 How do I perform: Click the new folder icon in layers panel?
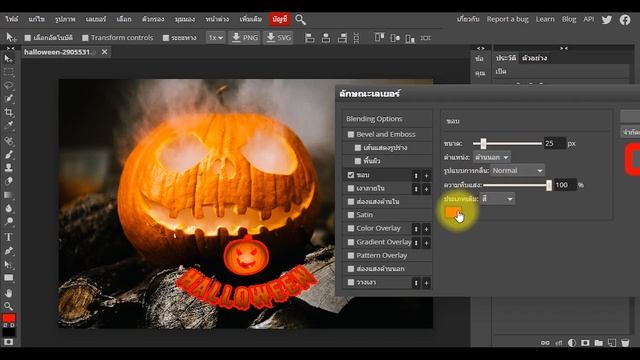(x=598, y=343)
